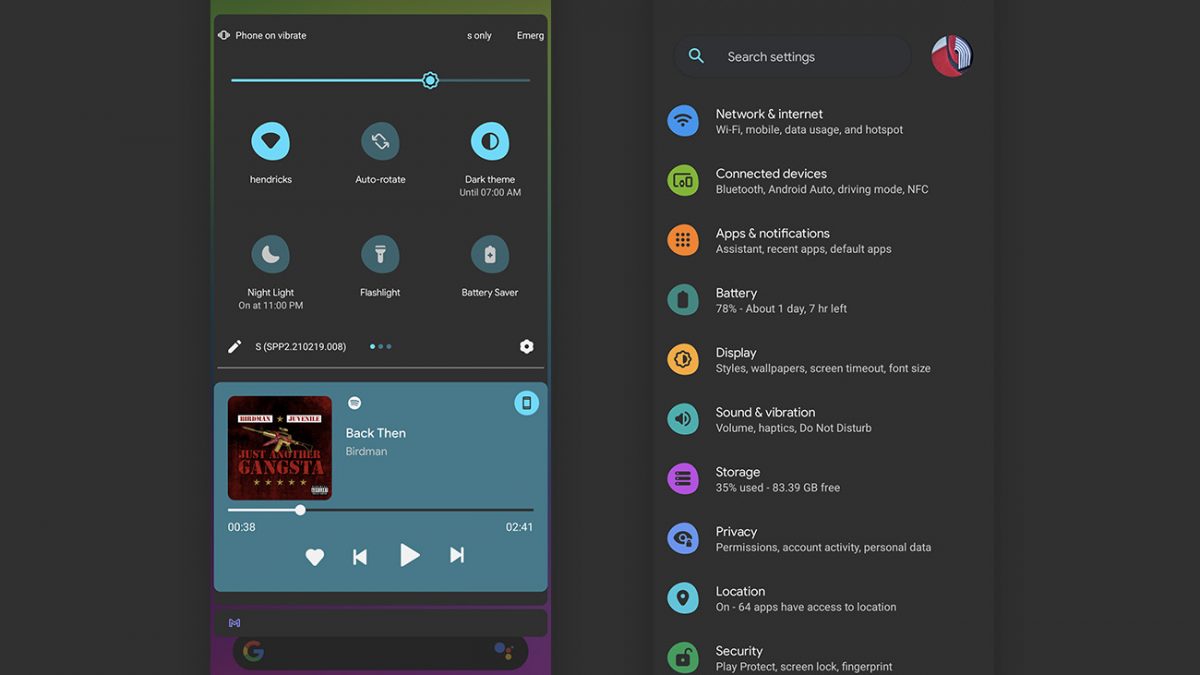Open the account profile avatar
Screen dimensions: 1200x675
(952, 57)
